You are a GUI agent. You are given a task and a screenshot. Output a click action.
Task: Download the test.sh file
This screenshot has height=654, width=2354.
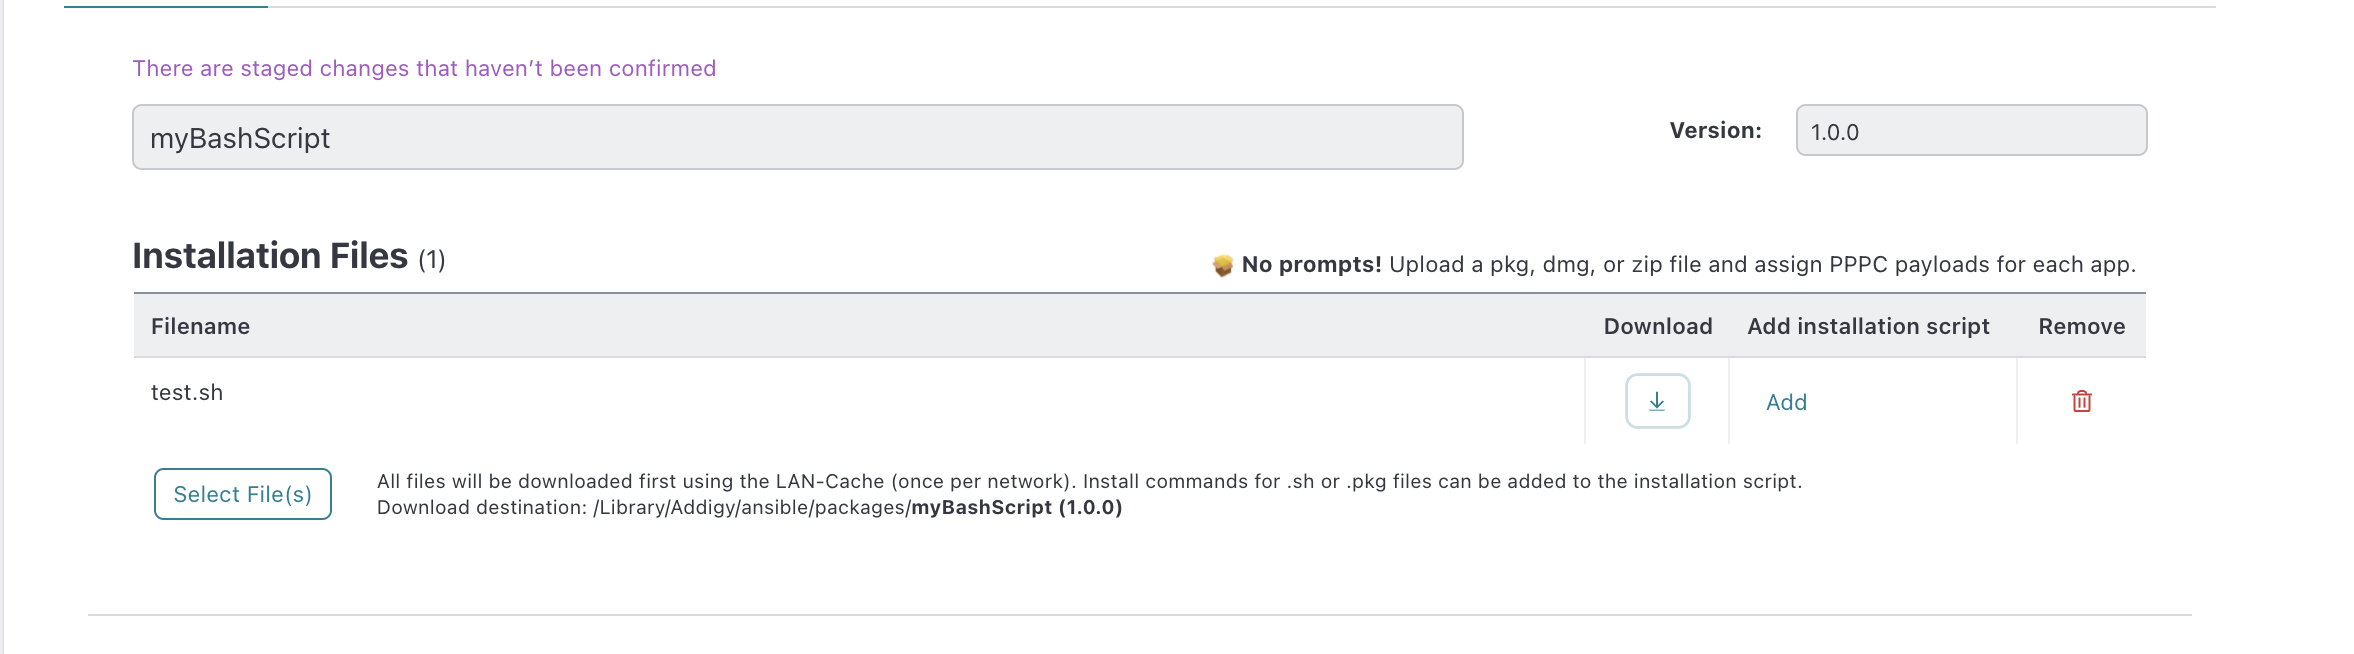click(1657, 401)
